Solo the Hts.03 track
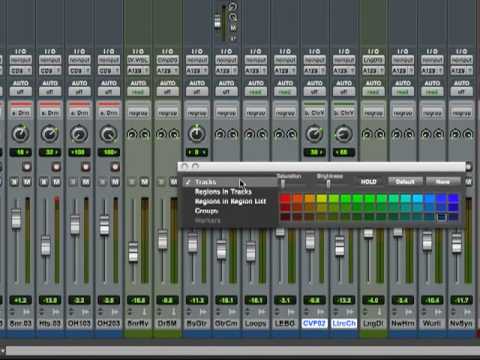480x360 pixels. 44,182
